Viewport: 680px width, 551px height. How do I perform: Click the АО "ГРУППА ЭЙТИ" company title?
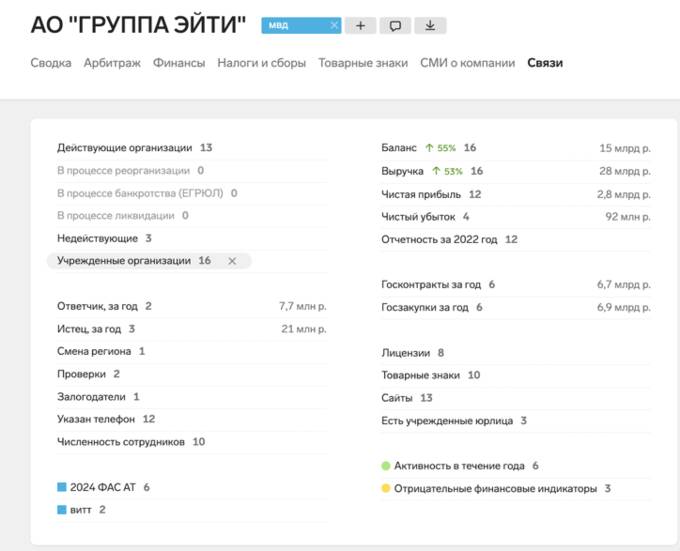tap(138, 25)
